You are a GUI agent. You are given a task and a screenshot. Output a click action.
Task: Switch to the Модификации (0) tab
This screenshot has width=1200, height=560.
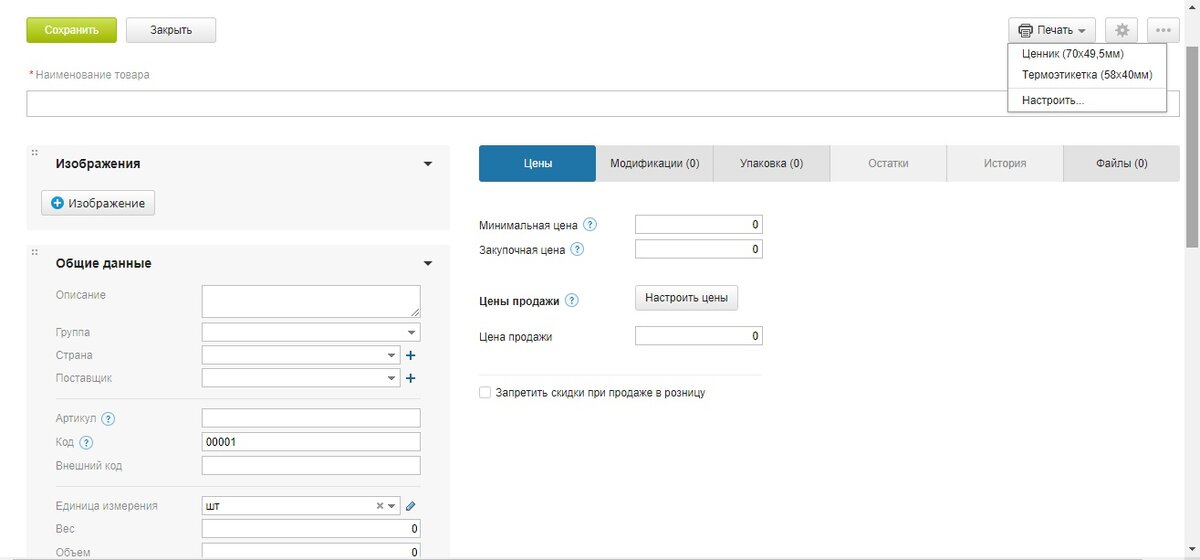[x=654, y=164]
